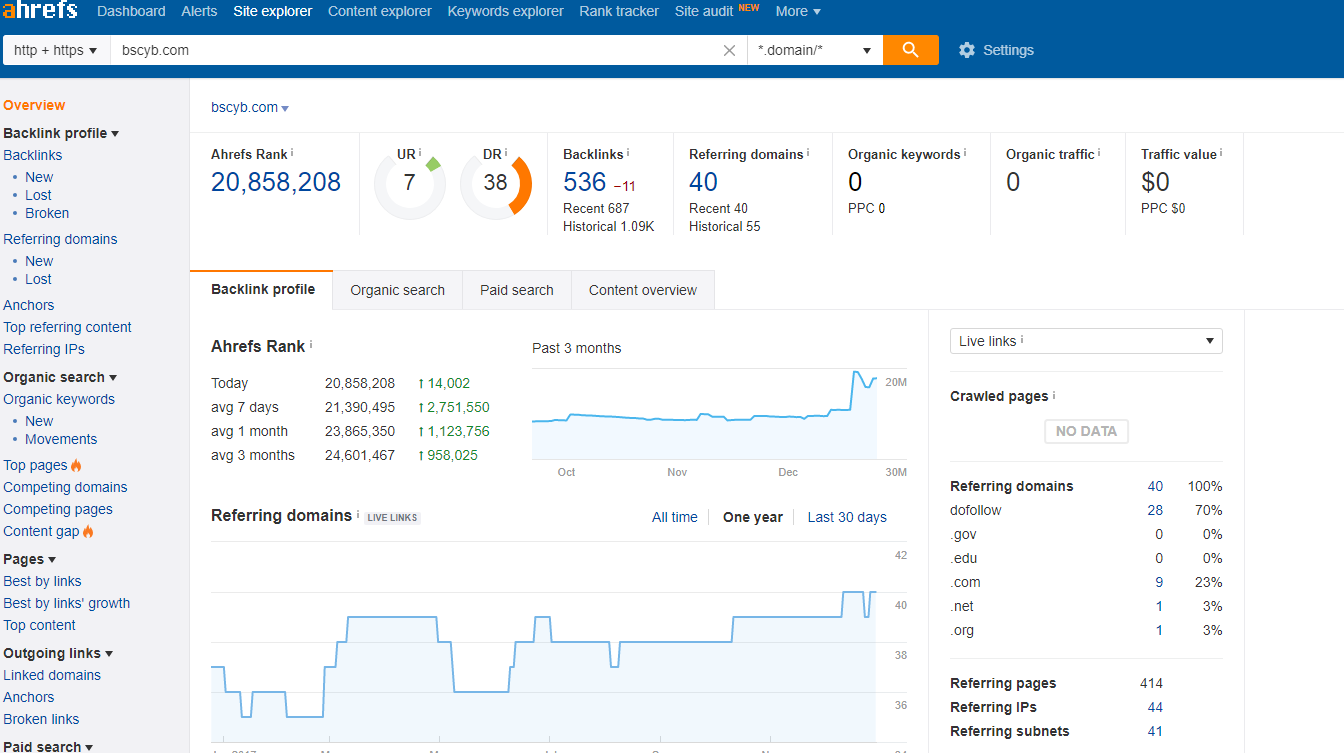This screenshot has height=753, width=1344.
Task: Open Anchors under Backlink profile
Action: [29, 305]
